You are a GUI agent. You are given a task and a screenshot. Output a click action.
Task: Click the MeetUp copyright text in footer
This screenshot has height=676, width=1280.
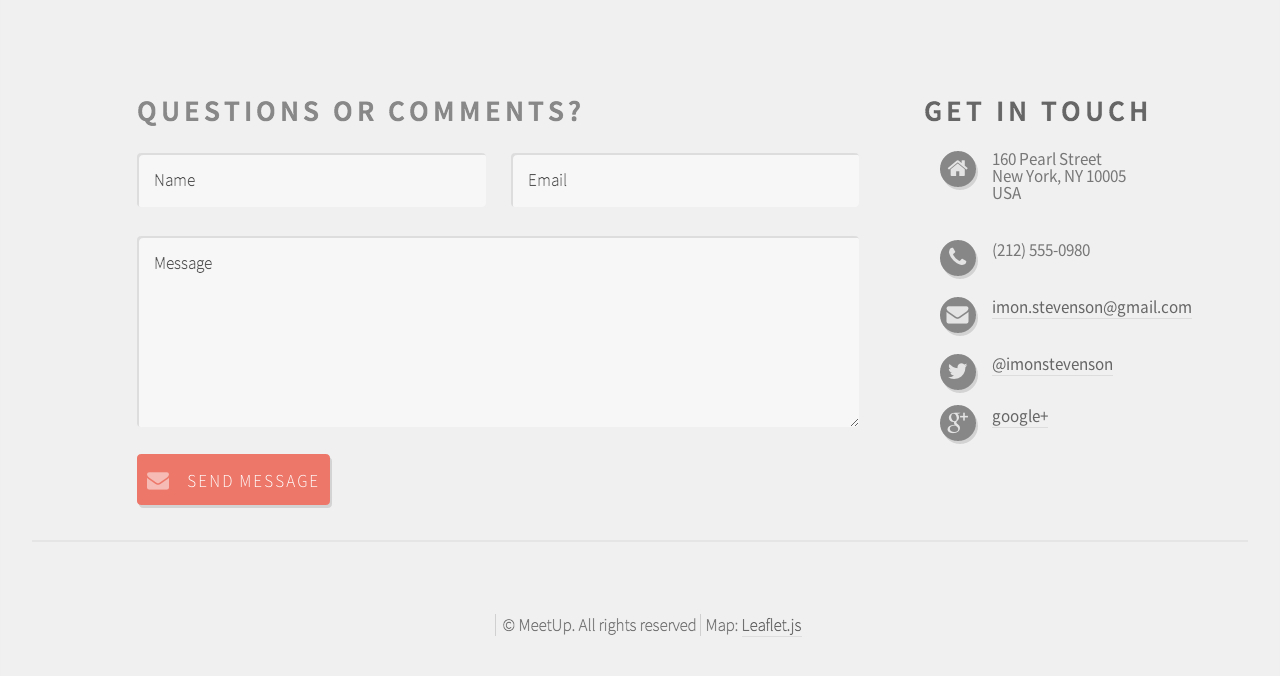[599, 626]
